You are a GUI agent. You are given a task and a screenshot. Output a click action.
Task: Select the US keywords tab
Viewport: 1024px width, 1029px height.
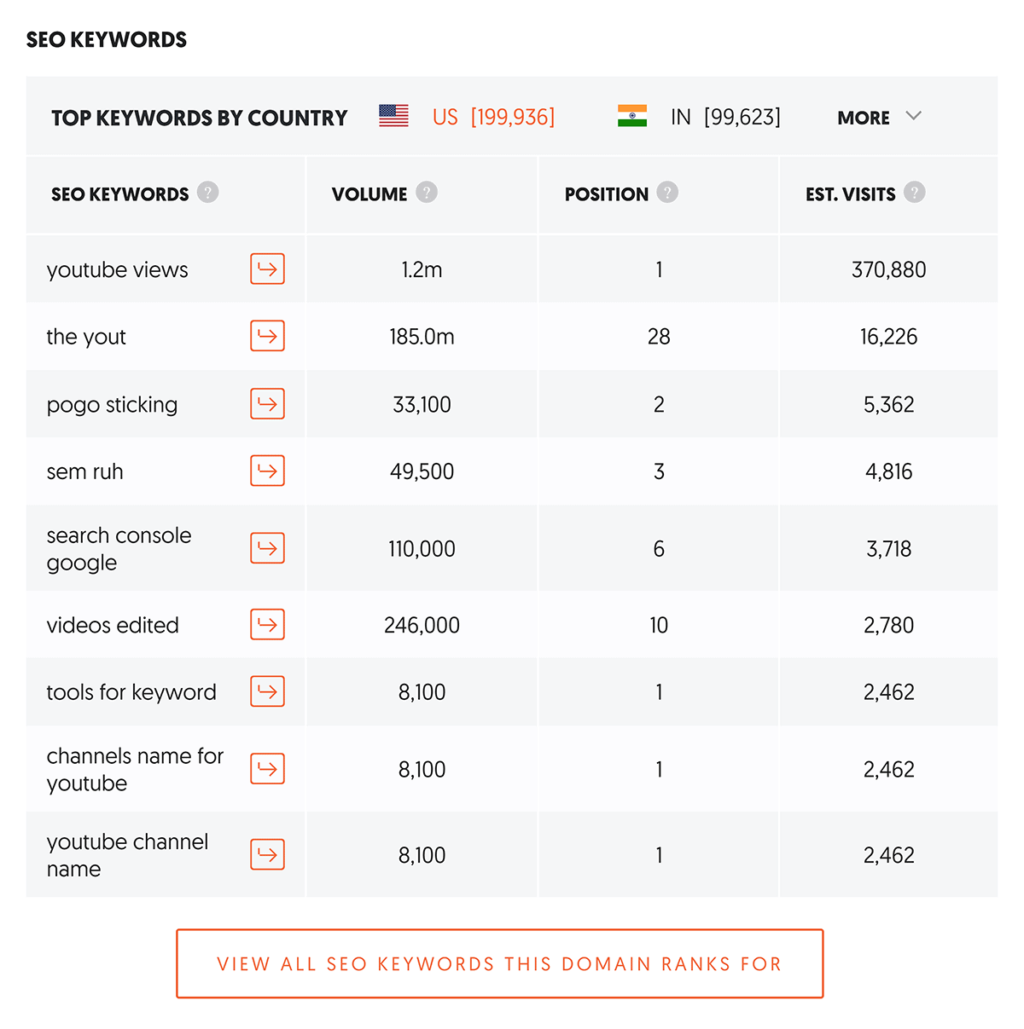tap(468, 117)
